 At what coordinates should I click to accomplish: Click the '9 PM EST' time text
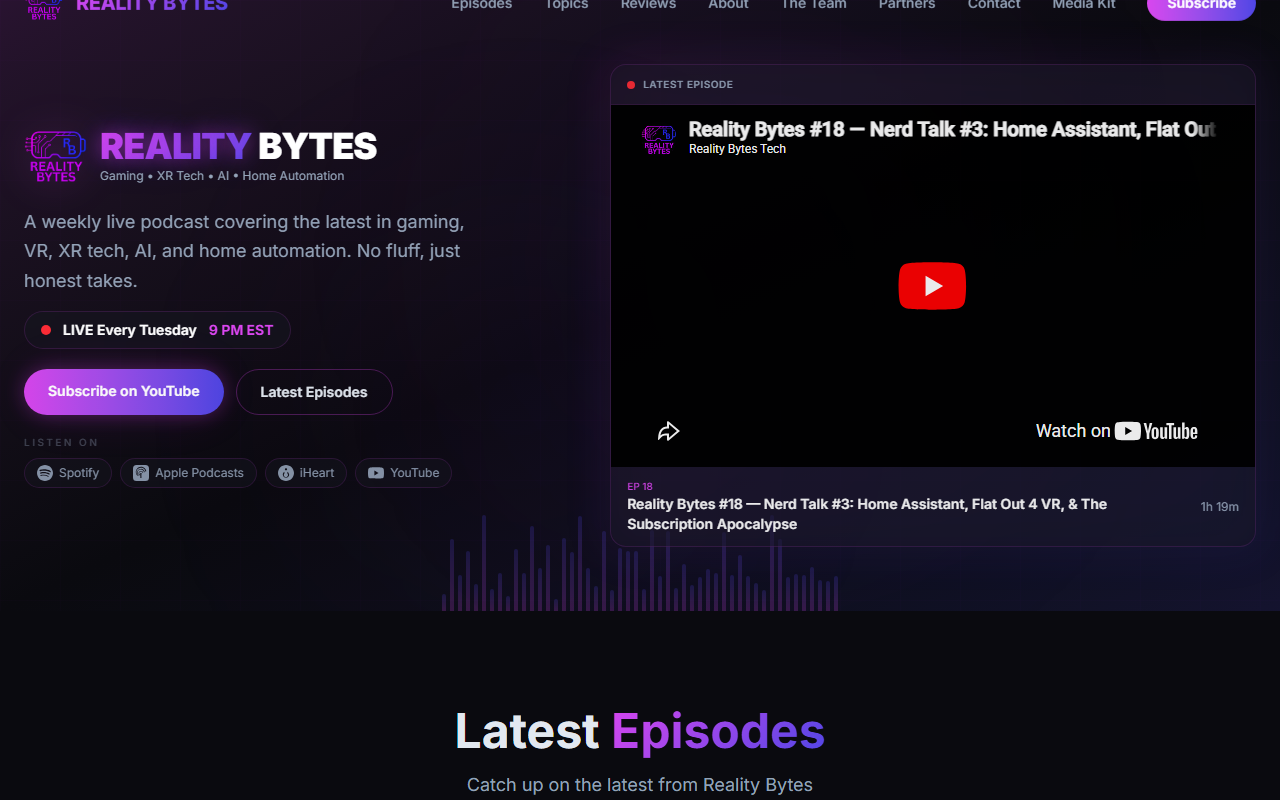click(241, 330)
